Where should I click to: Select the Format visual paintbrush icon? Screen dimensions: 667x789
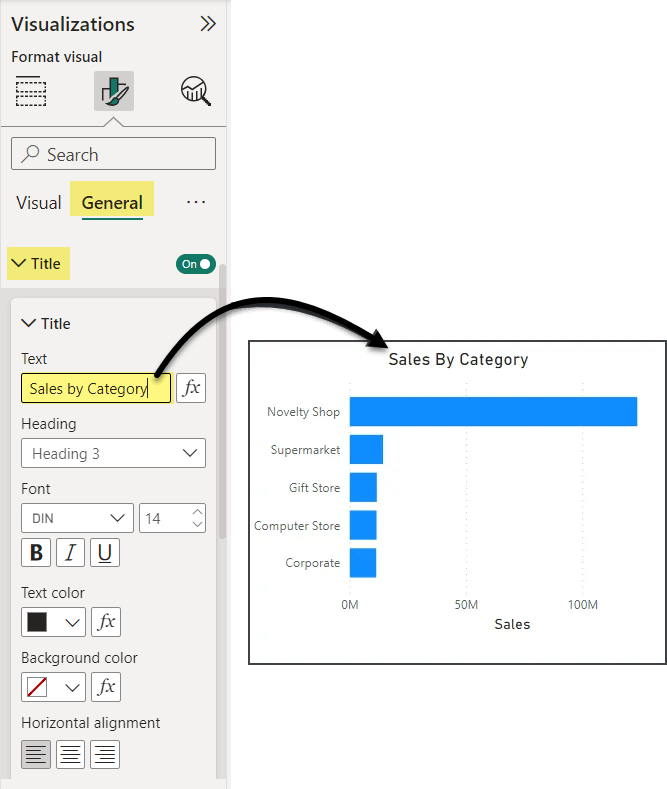click(x=113, y=91)
